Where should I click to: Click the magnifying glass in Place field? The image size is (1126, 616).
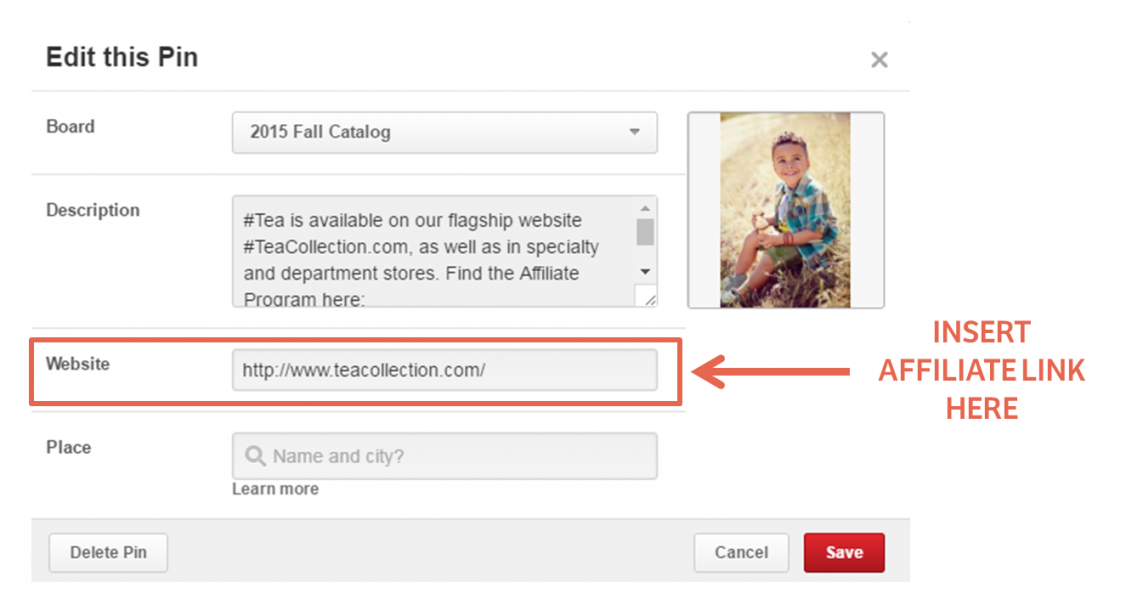point(255,456)
